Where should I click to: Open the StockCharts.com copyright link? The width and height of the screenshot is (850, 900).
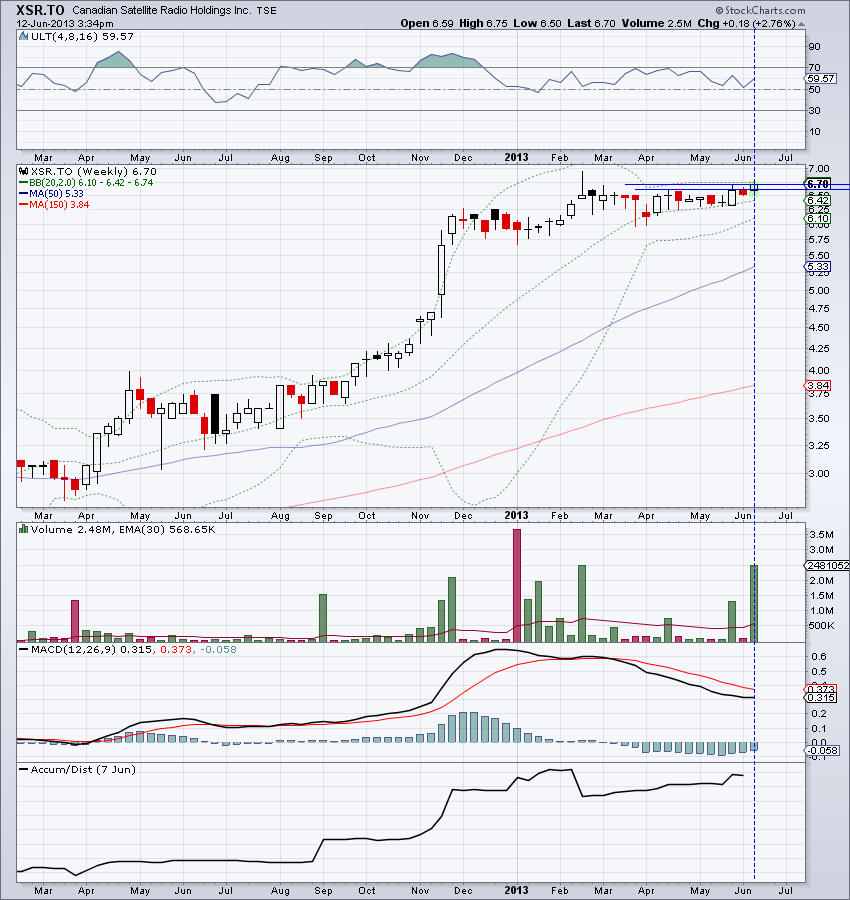(x=760, y=10)
